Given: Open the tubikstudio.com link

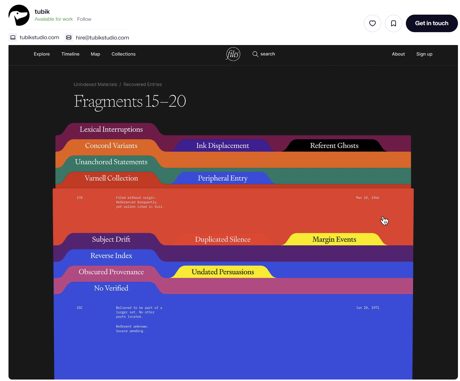Looking at the screenshot, I should (39, 37).
